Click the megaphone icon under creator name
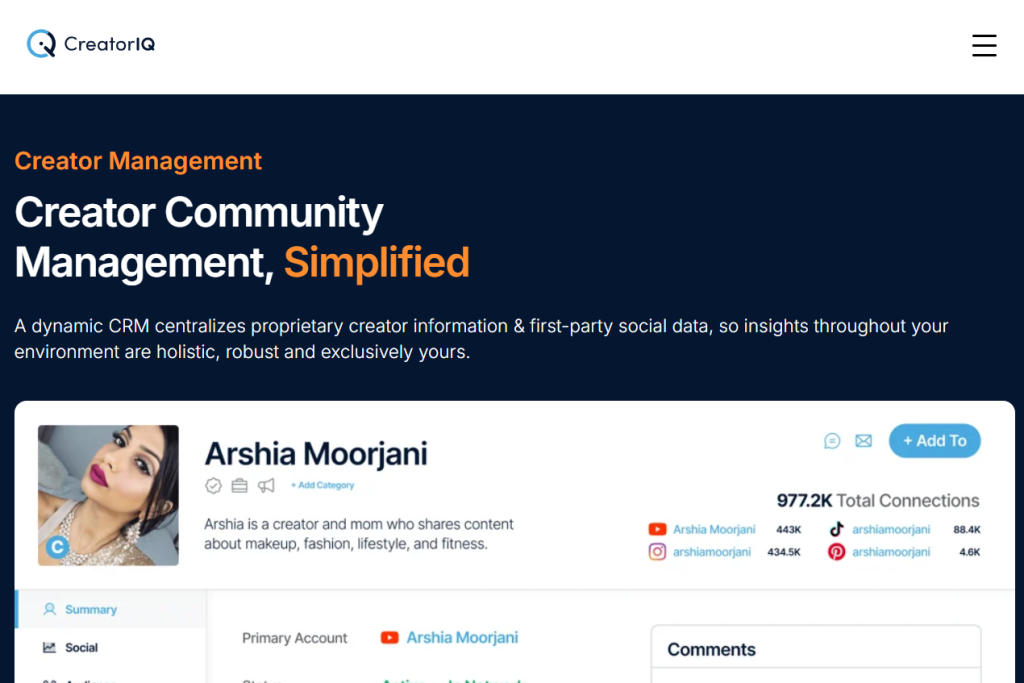The image size is (1024, 683). pyautogui.click(x=266, y=486)
